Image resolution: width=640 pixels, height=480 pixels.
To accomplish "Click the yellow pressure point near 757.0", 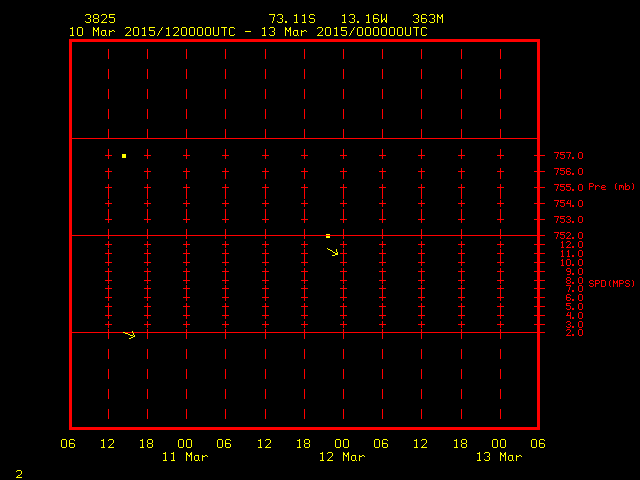I will [x=124, y=156].
